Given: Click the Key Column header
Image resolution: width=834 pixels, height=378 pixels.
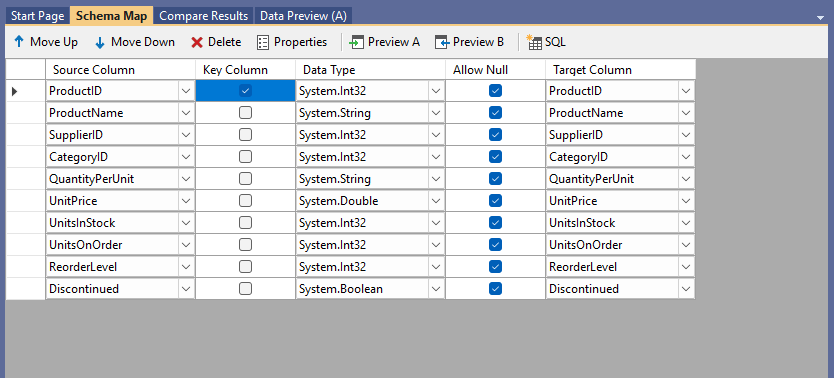Looking at the screenshot, I should pyautogui.click(x=245, y=70).
